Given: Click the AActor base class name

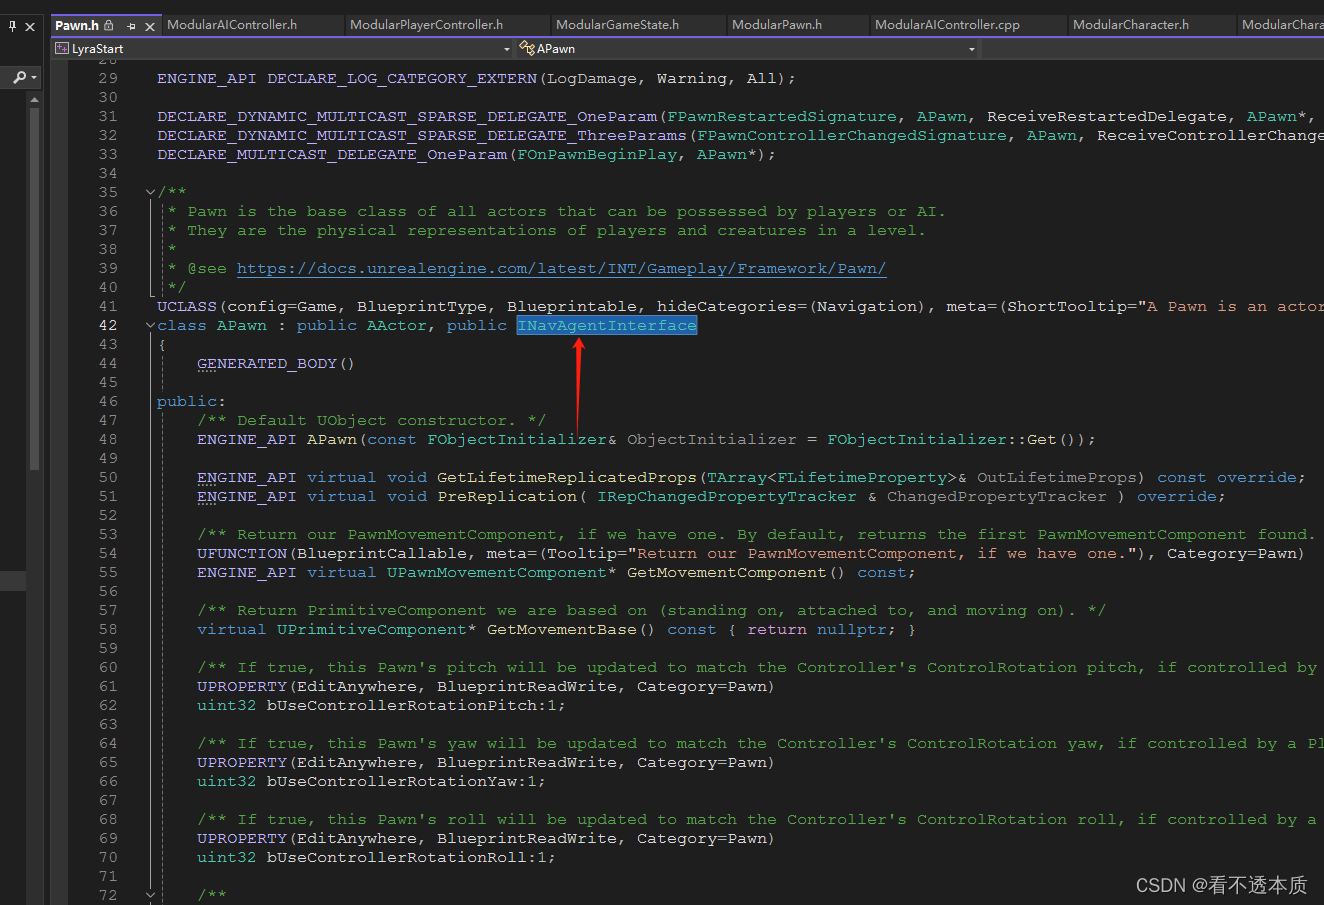Looking at the screenshot, I should (x=397, y=325).
